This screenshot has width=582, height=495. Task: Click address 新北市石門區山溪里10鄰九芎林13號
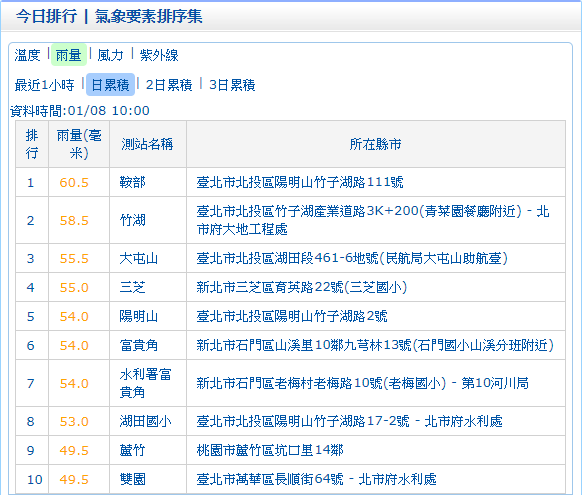coord(375,345)
